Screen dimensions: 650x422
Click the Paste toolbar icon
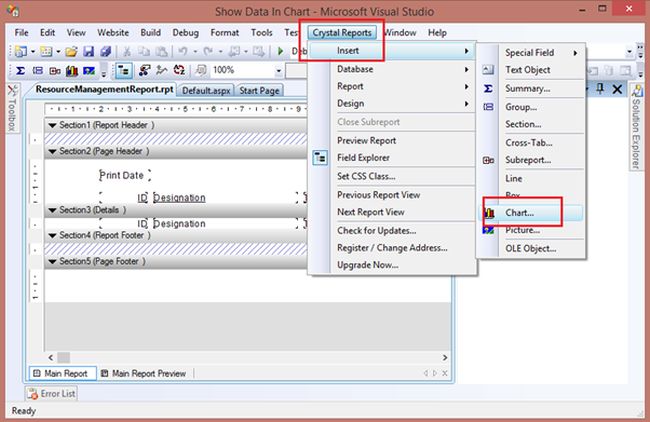click(x=162, y=51)
